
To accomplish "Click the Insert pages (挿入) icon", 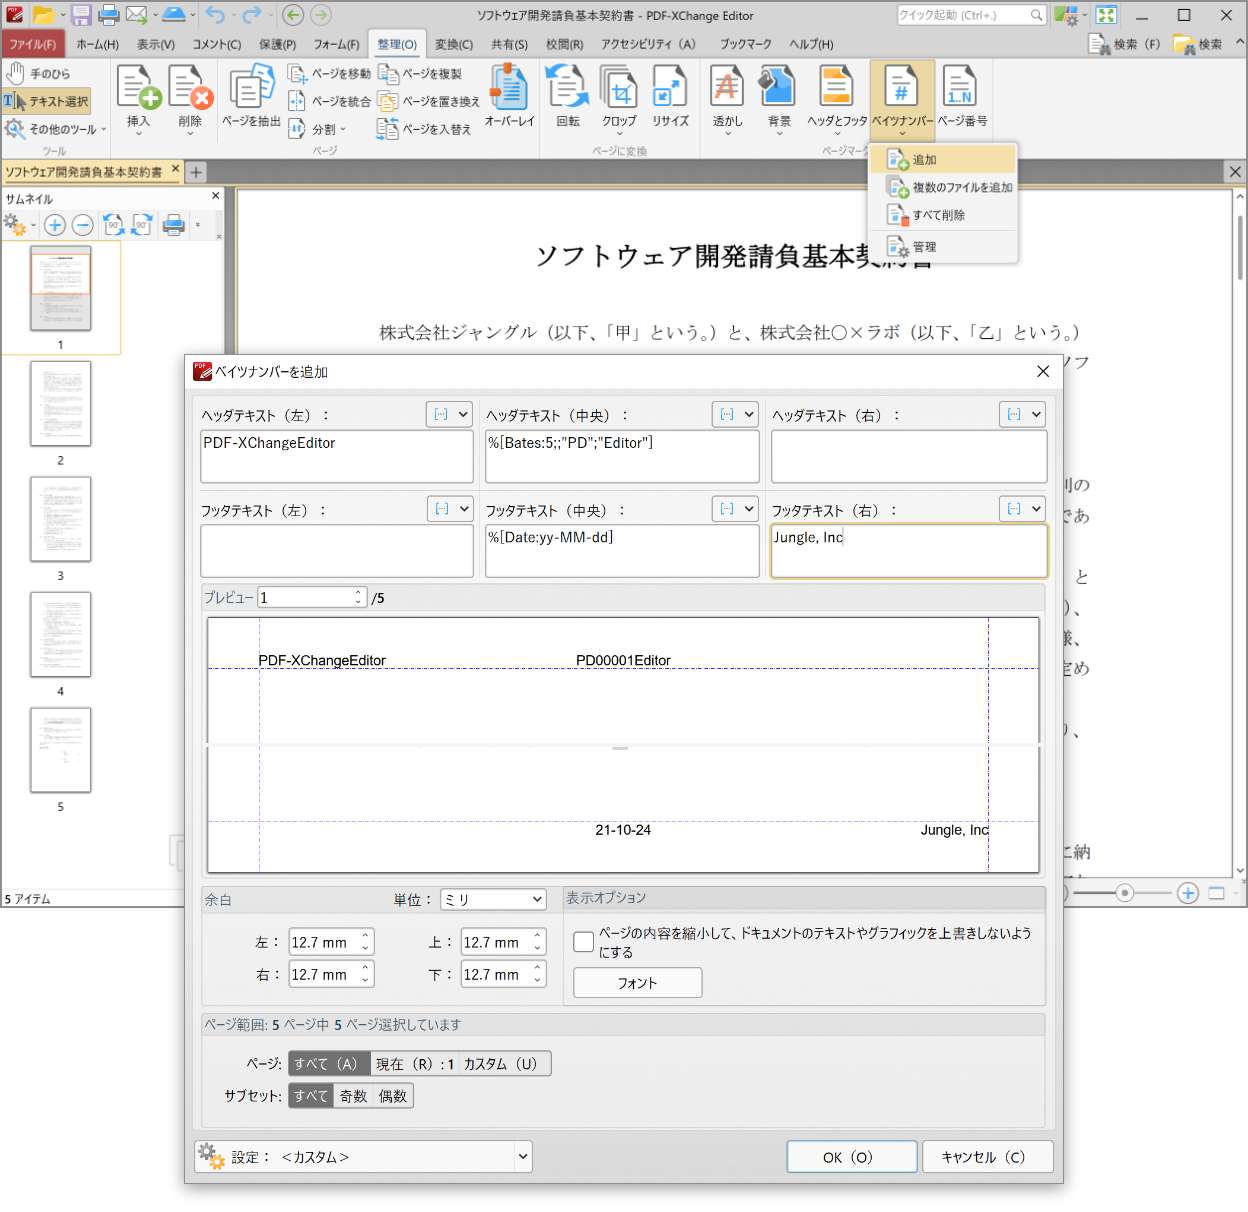I will (138, 90).
